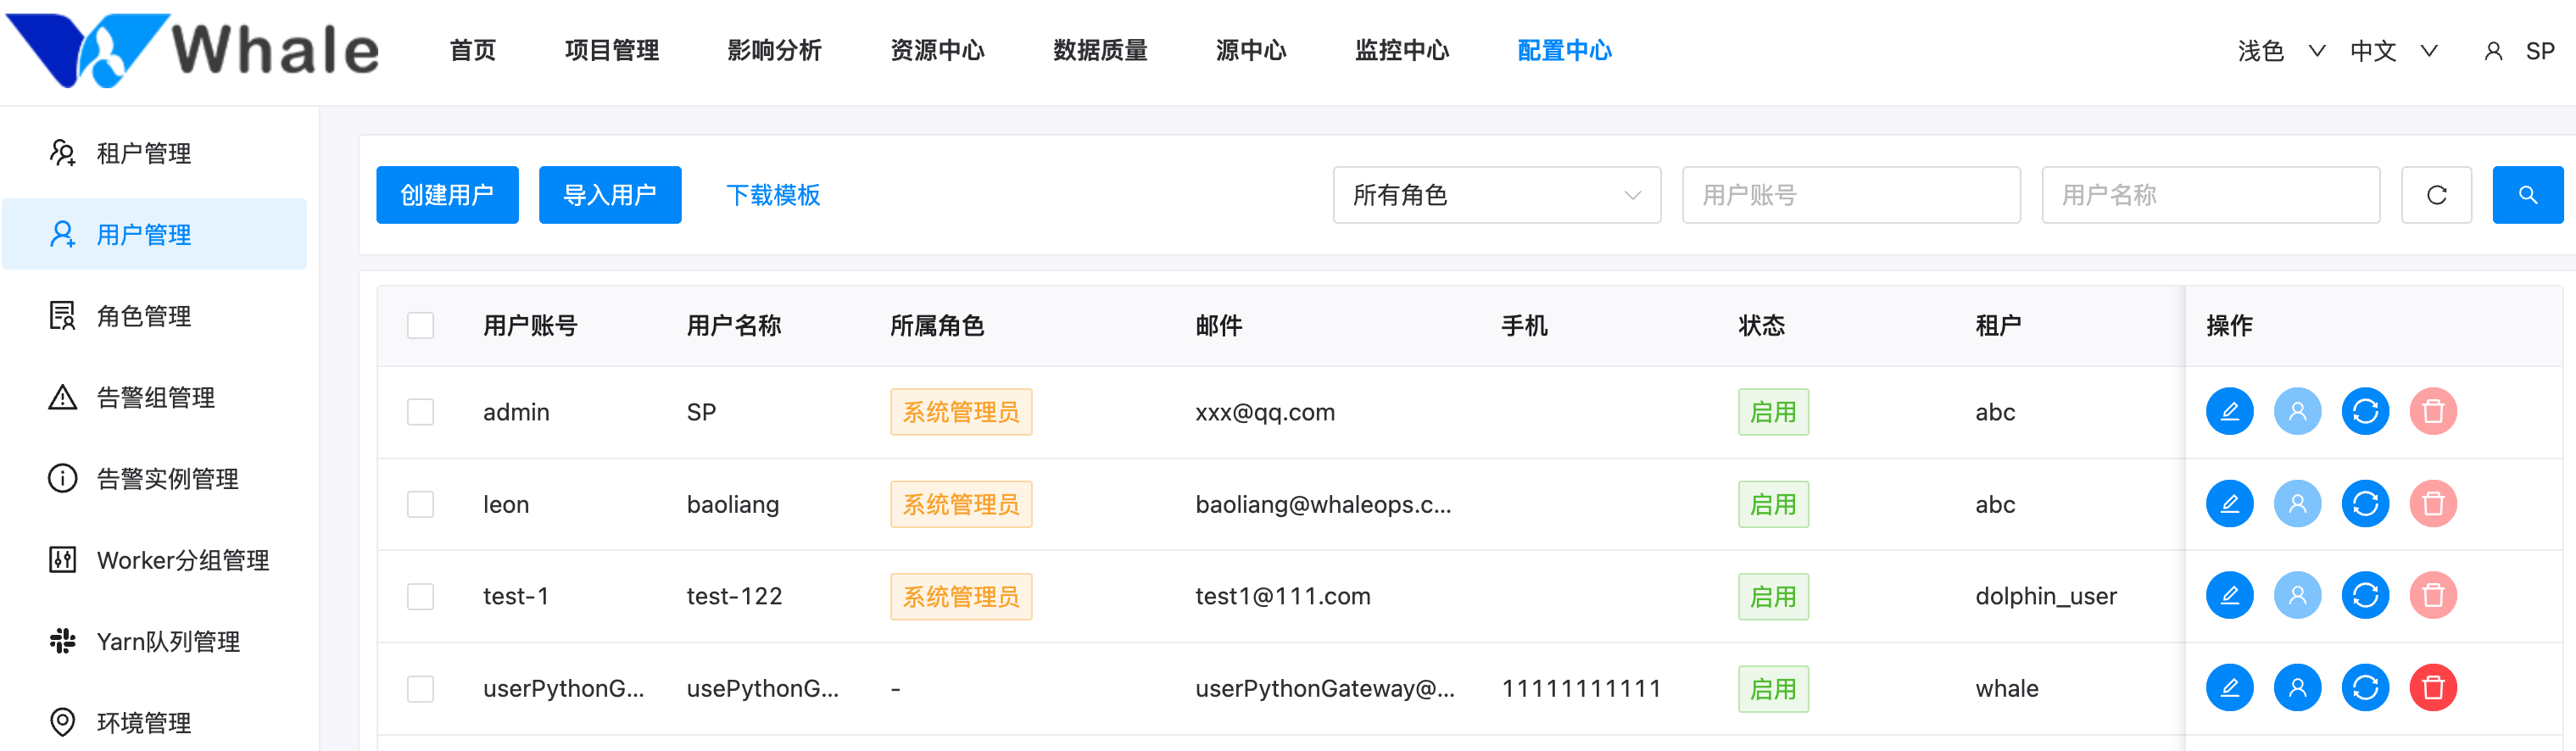Viewport: 2576px width, 751px height.
Task: Select 用户管理 in the sidebar
Action: coord(154,234)
